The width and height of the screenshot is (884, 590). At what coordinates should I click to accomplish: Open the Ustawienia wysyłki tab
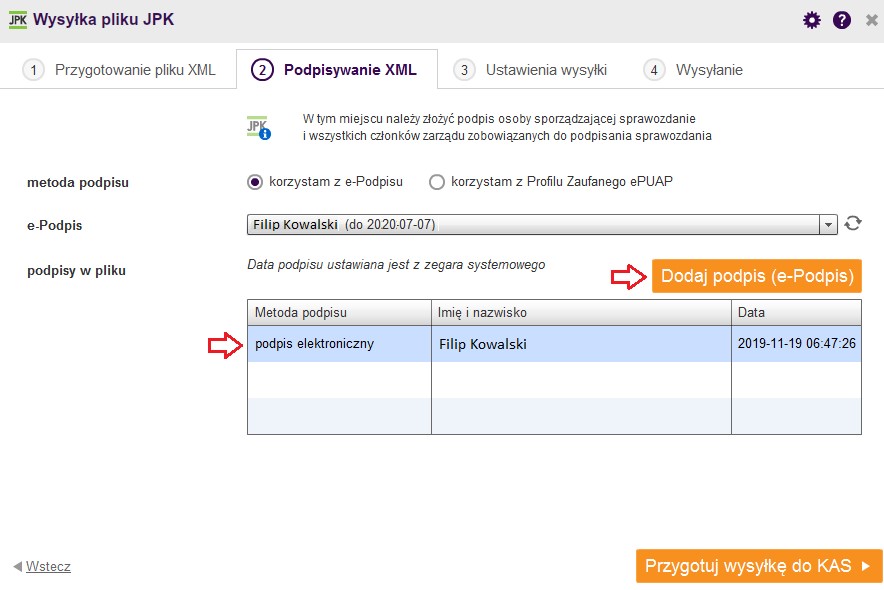pyautogui.click(x=530, y=70)
